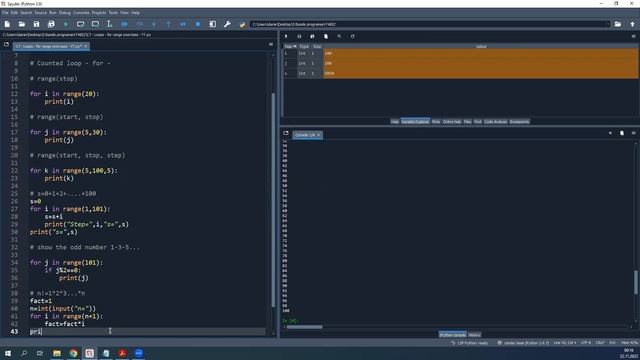Viewport: 640px width, 360px height.
Task: Select value cell of variable s
Action: point(481,73)
